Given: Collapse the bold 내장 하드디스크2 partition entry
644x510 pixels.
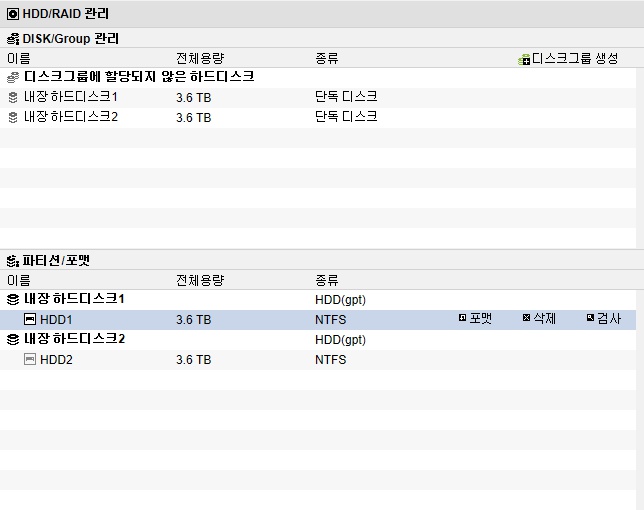Looking at the screenshot, I should pos(66,339).
